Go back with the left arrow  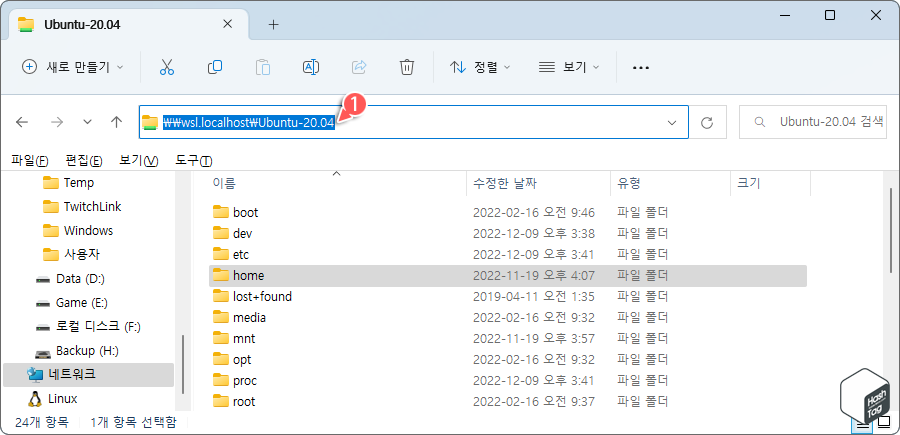[22, 122]
